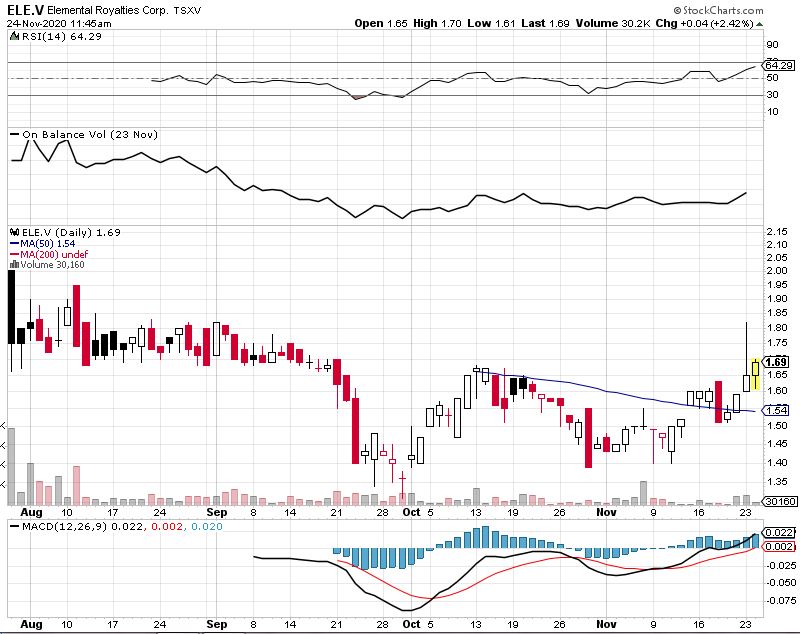Image resolution: width=800 pixels, height=634 pixels.
Task: Click the small icon before the RSI(14) label
Action: [x=14, y=36]
